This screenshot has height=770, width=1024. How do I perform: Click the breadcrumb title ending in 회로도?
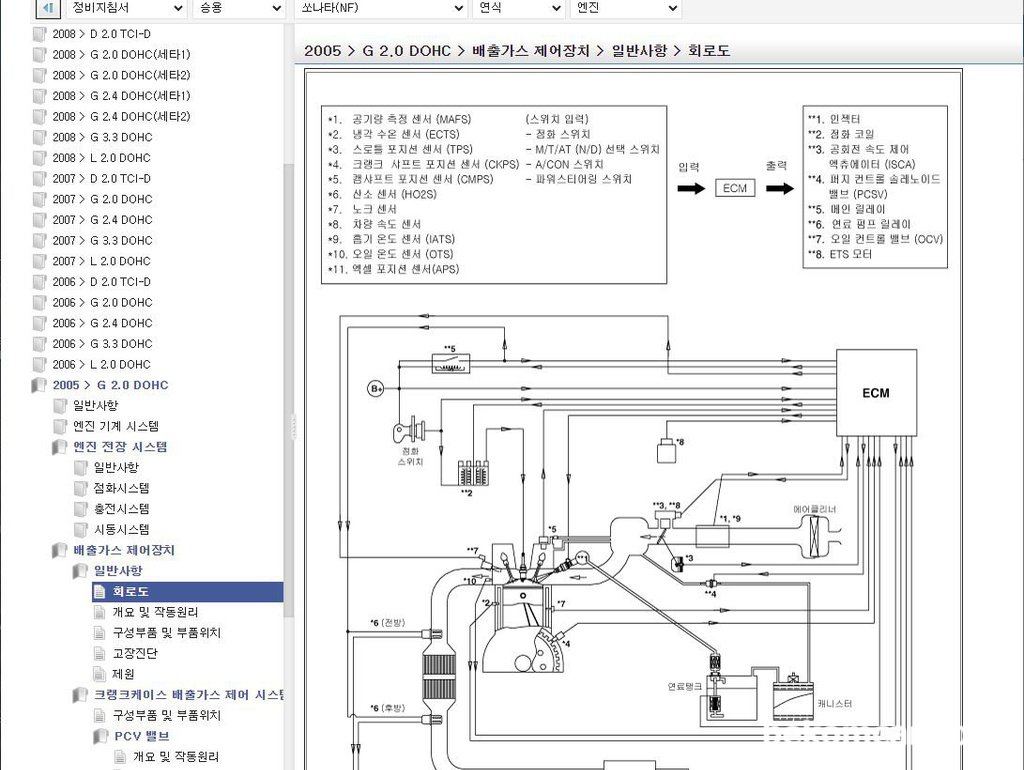click(x=517, y=51)
